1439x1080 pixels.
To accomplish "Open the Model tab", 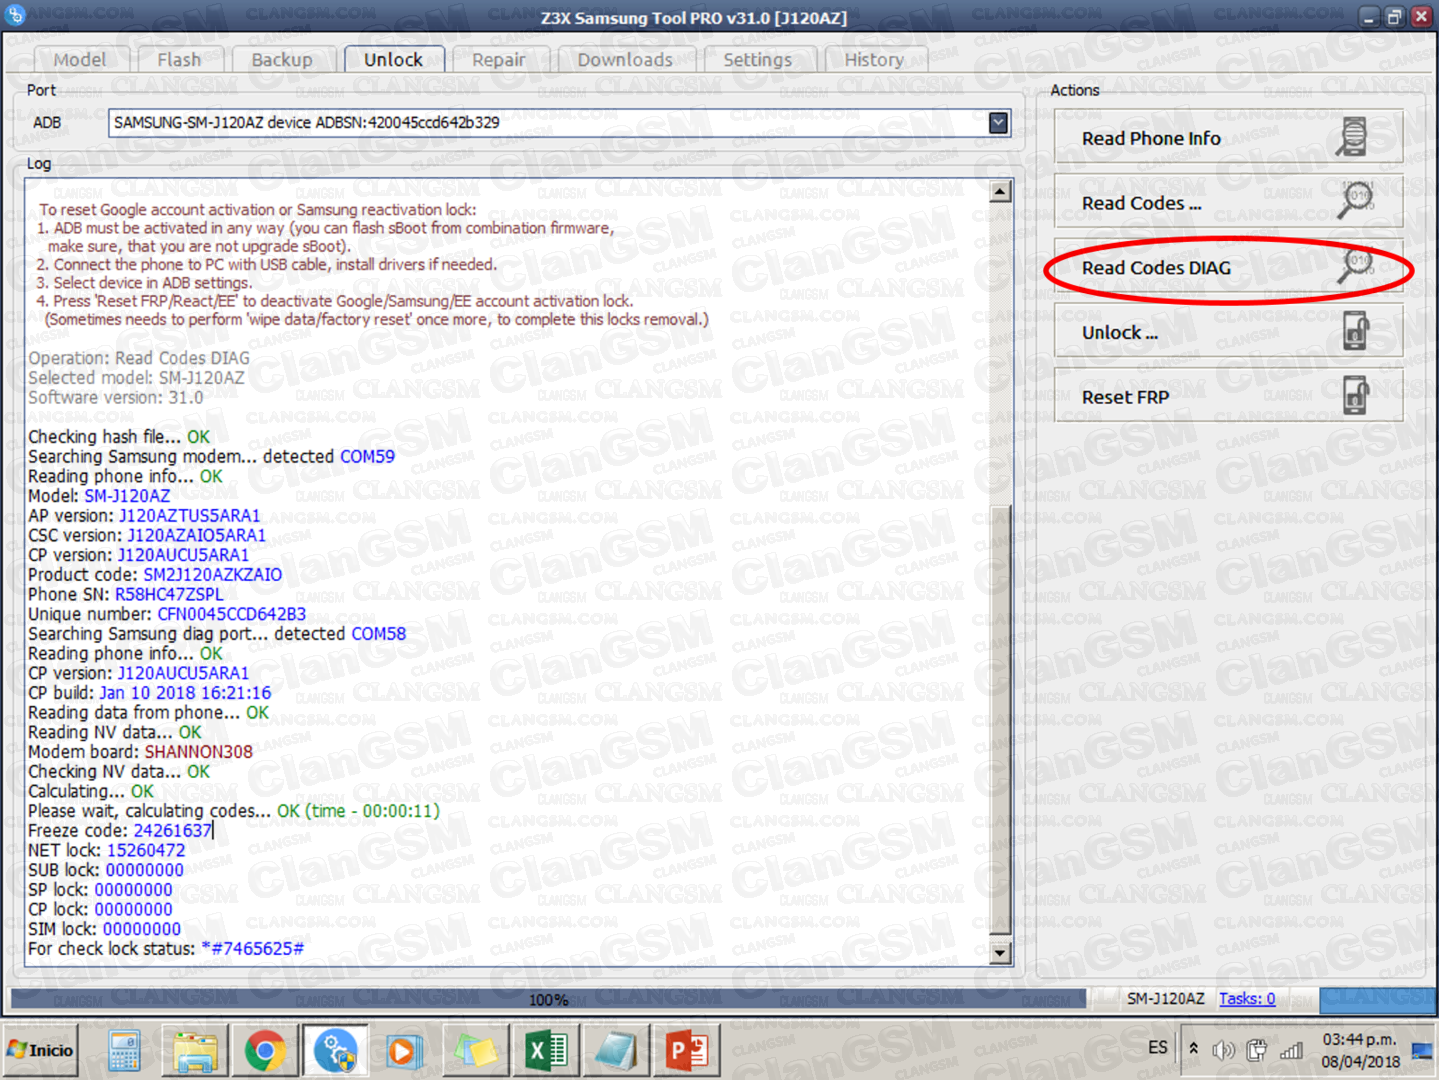I will click(x=79, y=60).
